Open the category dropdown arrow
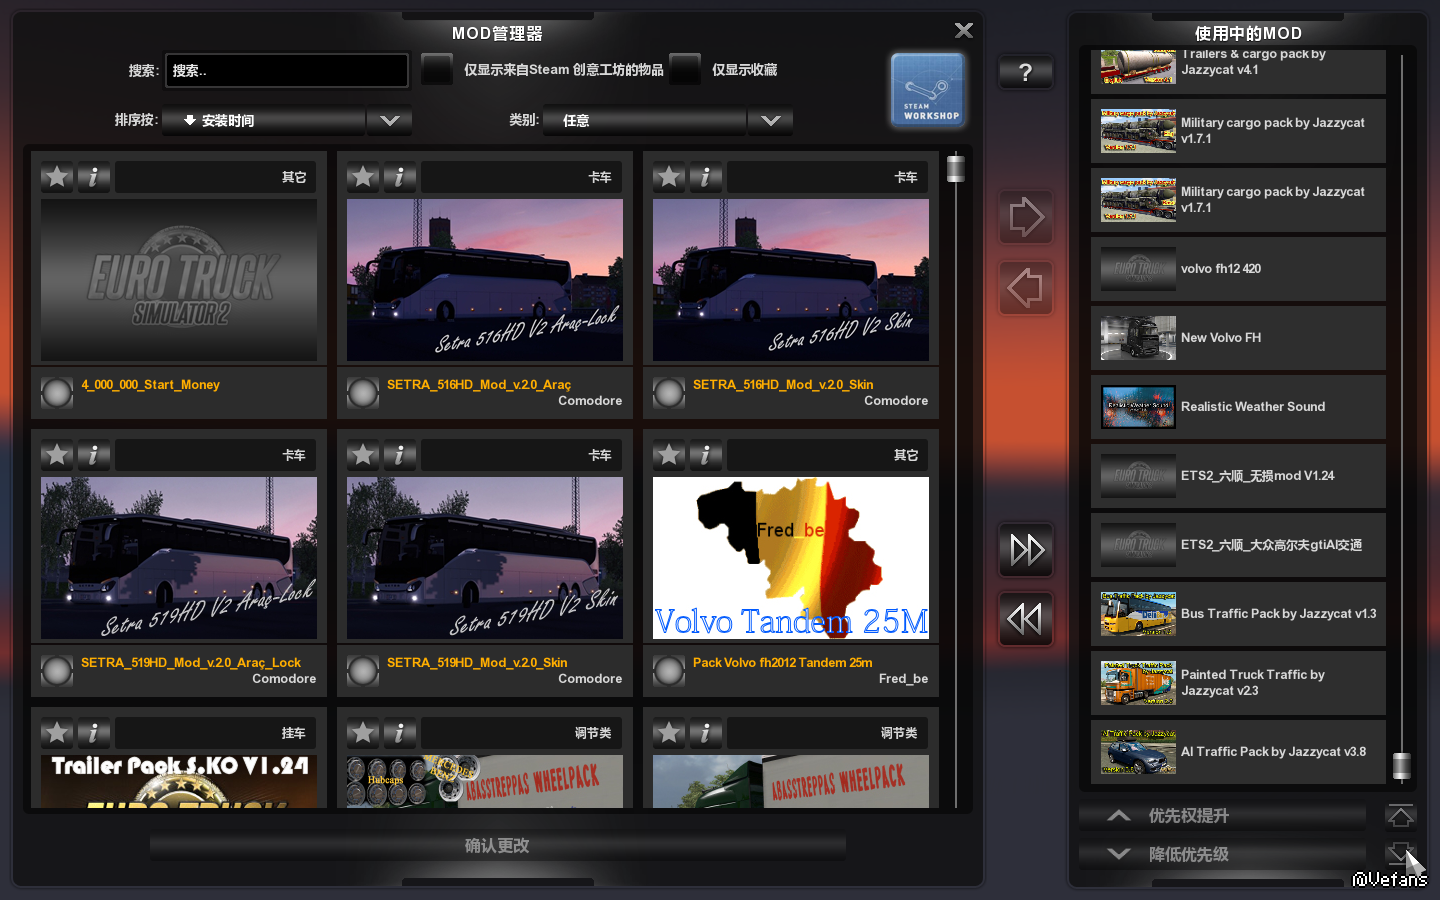The image size is (1440, 900). 770,121
